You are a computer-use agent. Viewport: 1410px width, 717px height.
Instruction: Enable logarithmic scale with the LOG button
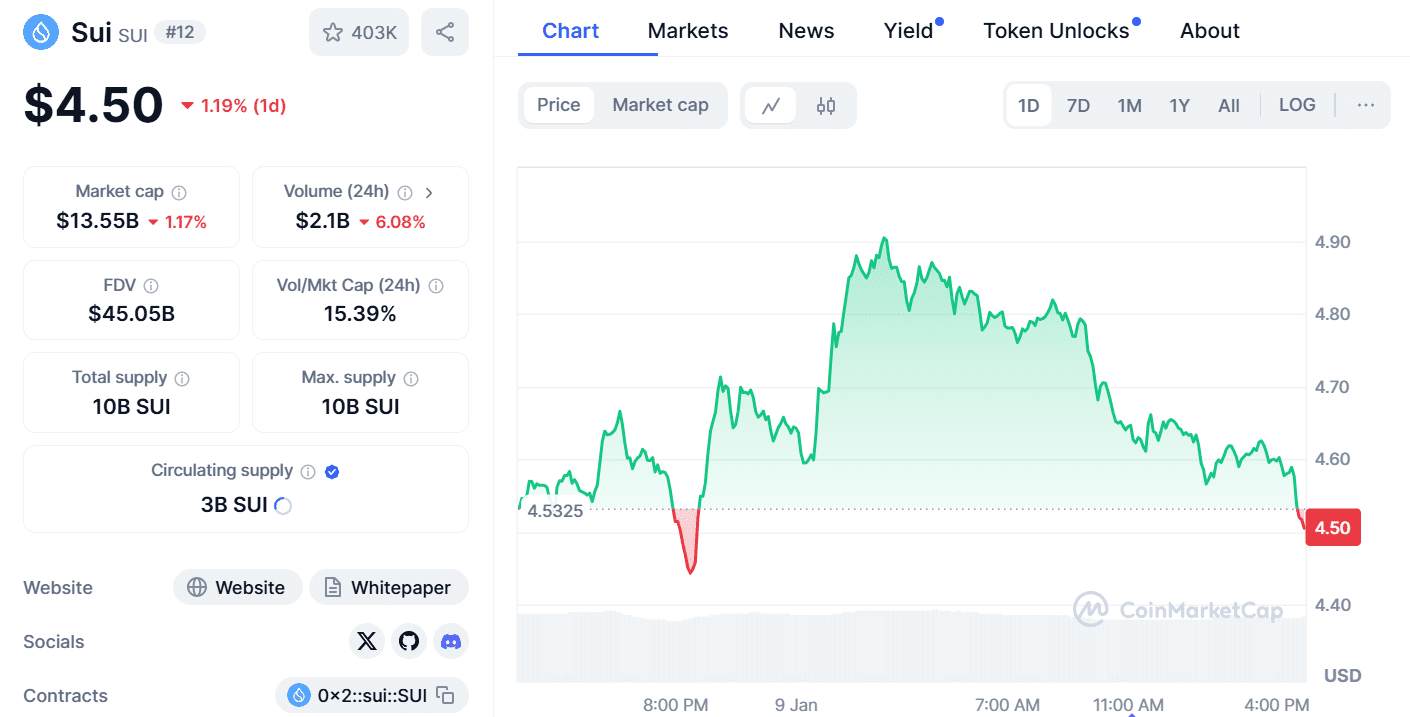coord(1296,104)
